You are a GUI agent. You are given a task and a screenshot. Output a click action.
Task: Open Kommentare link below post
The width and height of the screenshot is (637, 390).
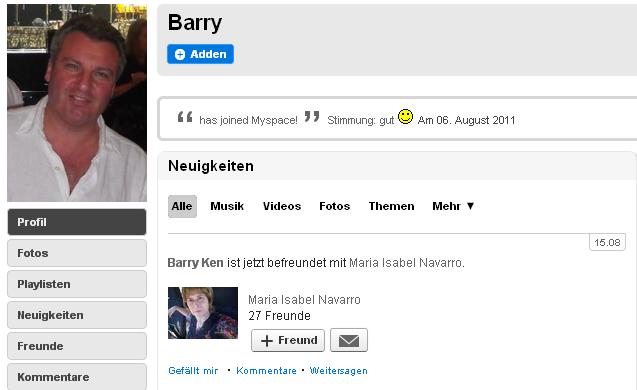[x=266, y=371]
